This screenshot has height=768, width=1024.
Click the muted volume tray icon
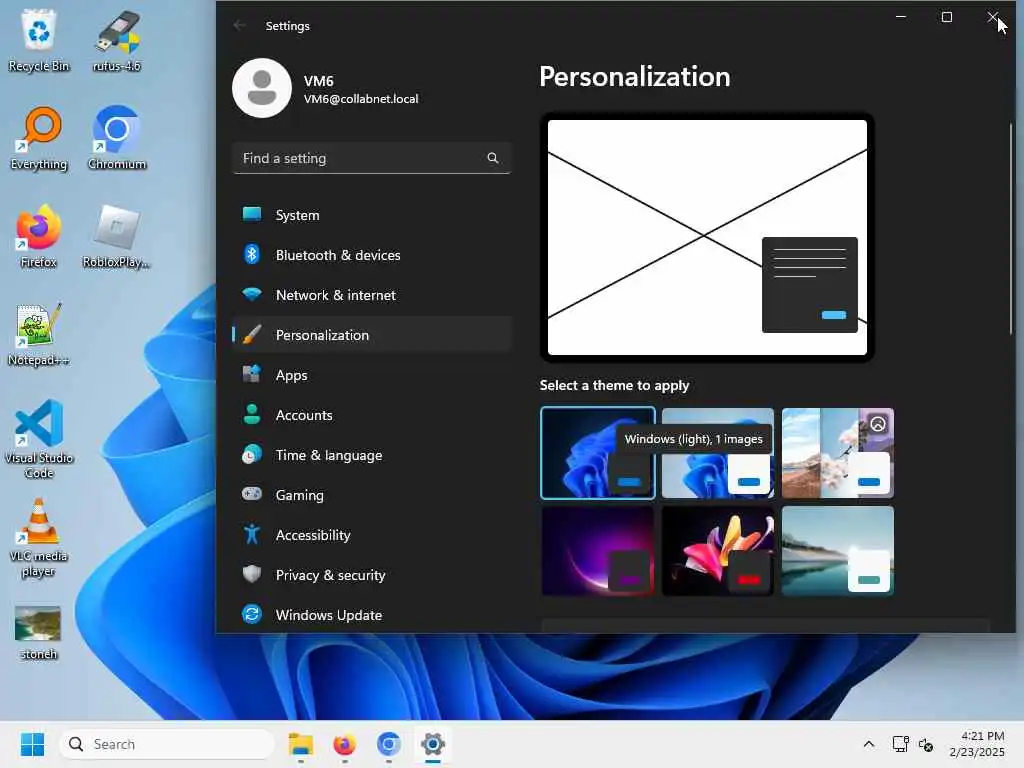(x=925, y=744)
